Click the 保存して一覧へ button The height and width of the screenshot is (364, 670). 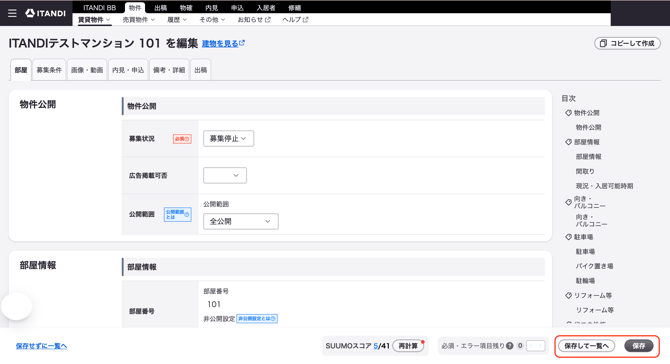(586, 346)
